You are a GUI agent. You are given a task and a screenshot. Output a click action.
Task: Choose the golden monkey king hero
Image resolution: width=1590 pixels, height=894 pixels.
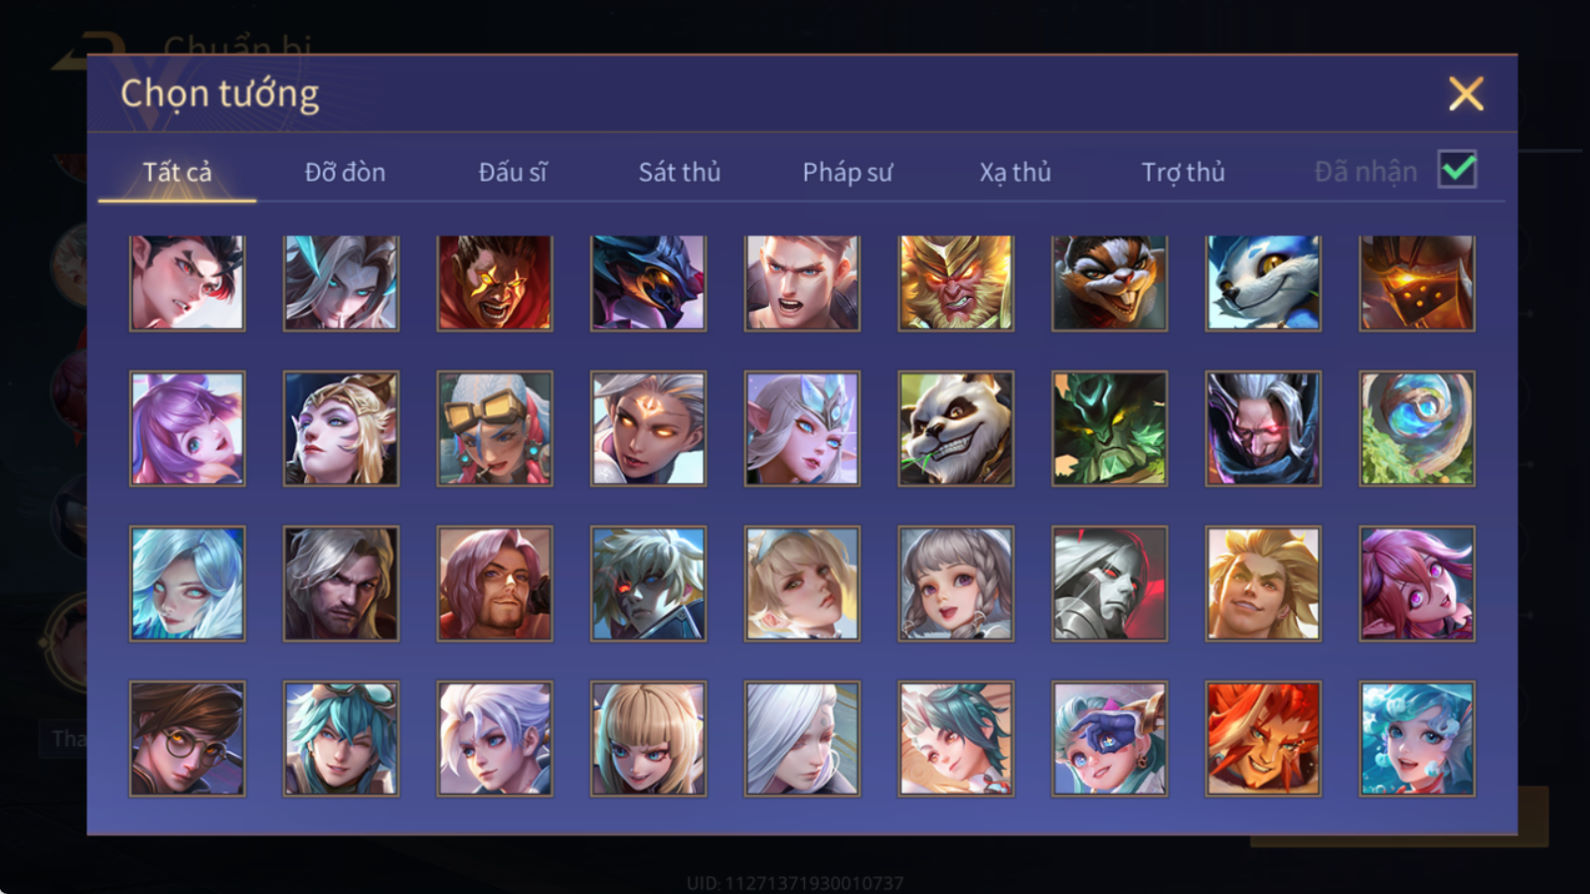pyautogui.click(x=955, y=283)
